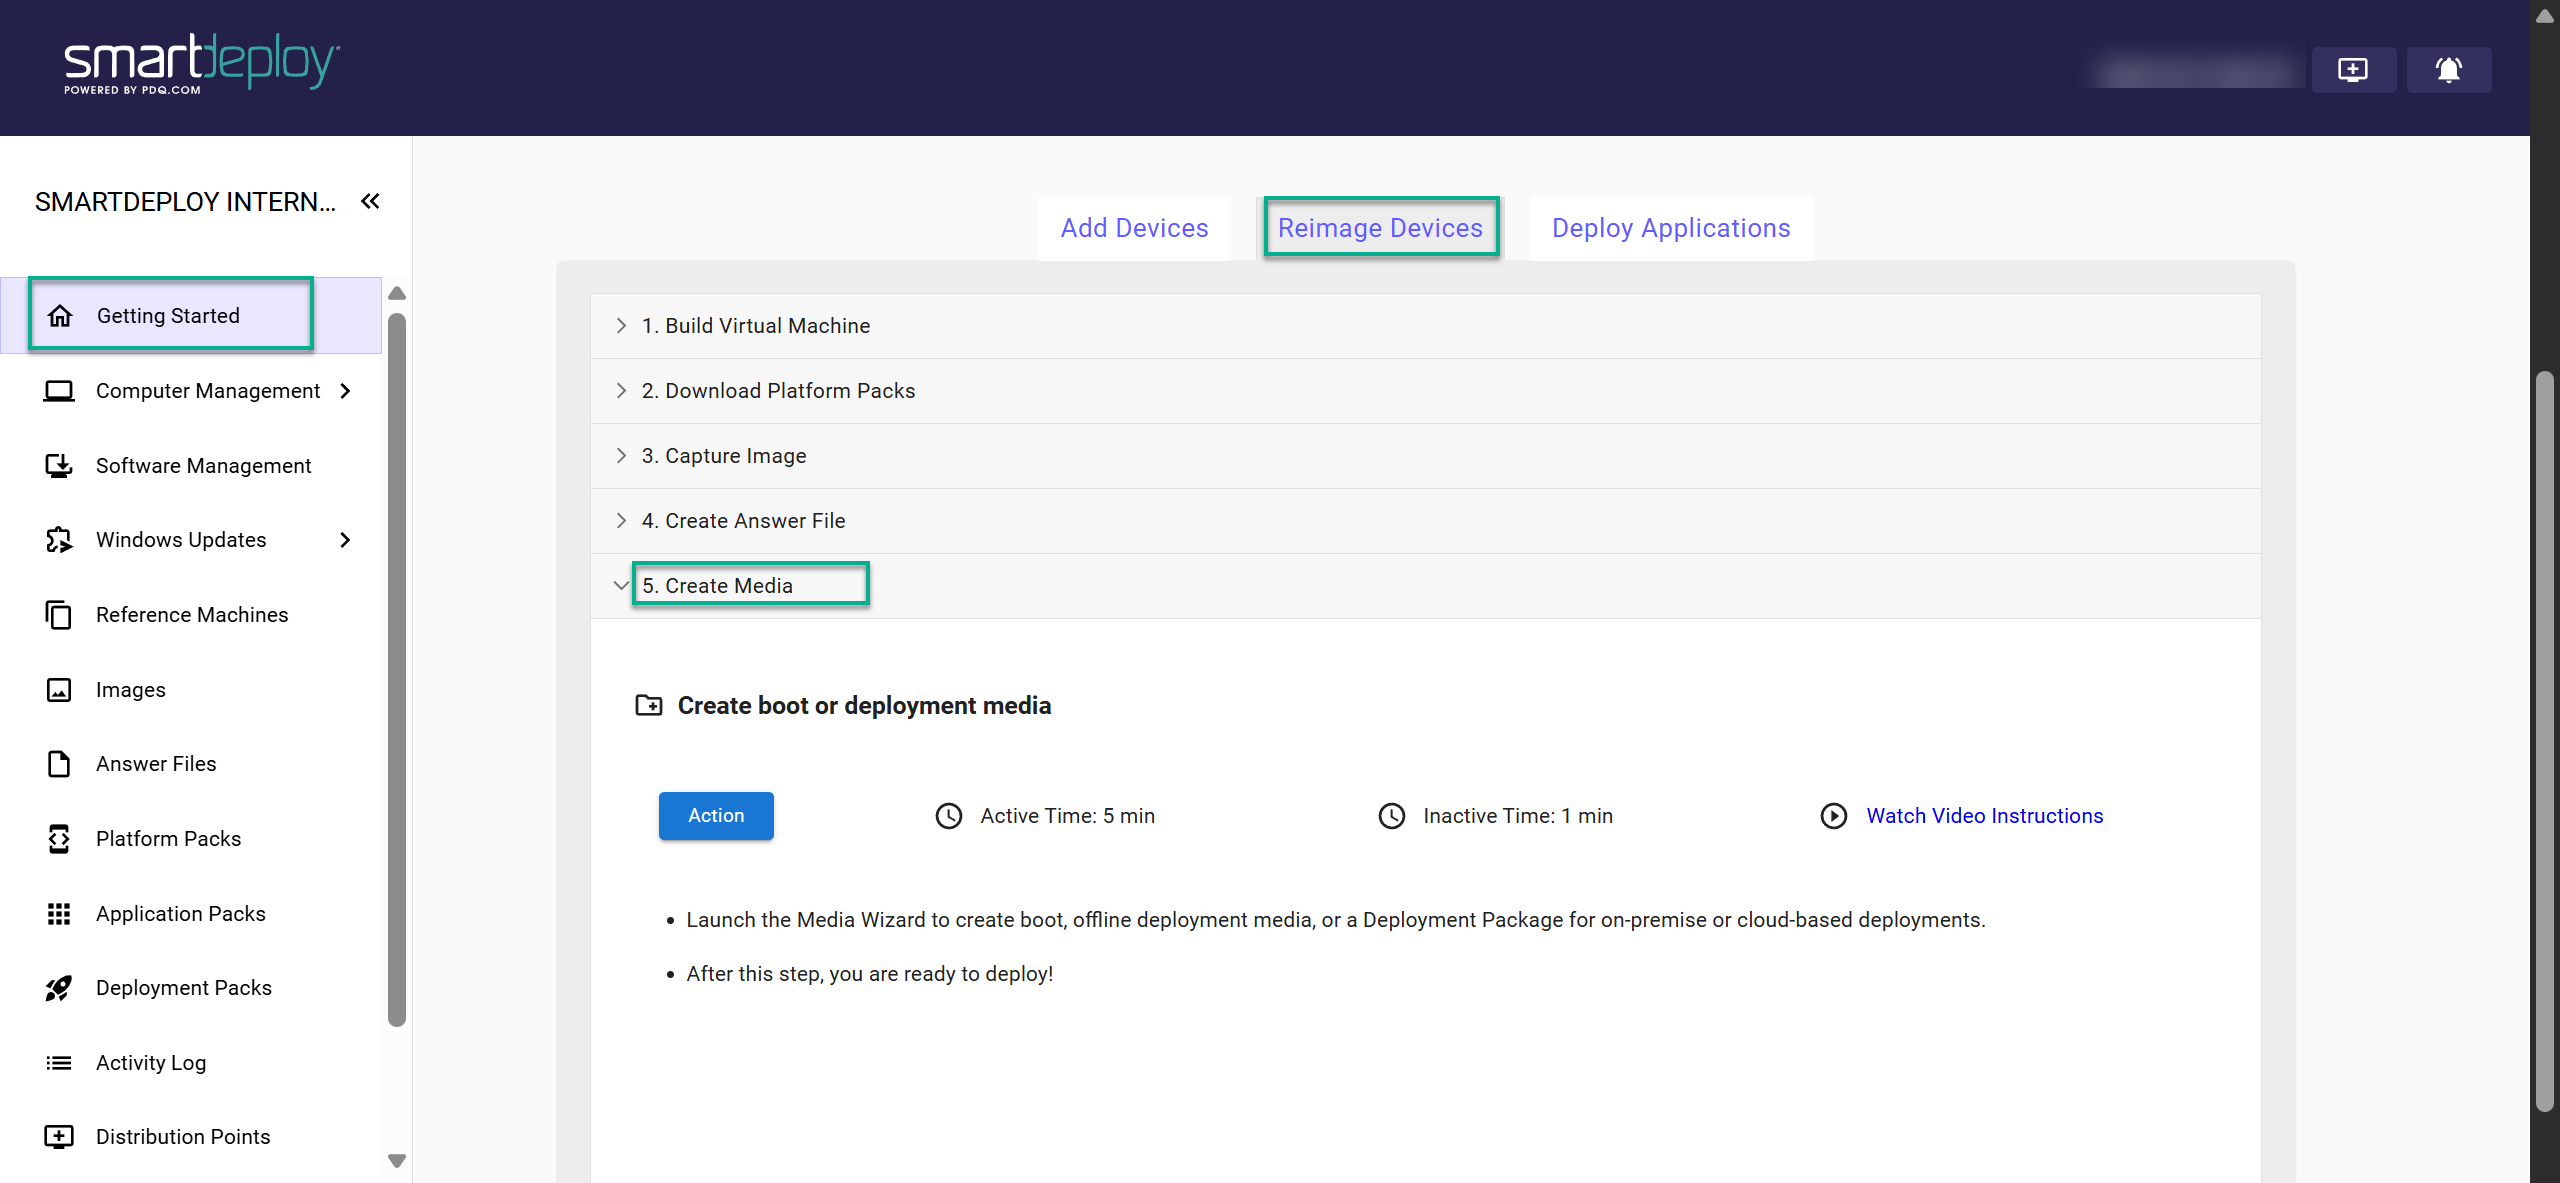Click the notification bell icon
This screenshot has height=1183, width=2560.
point(2448,69)
